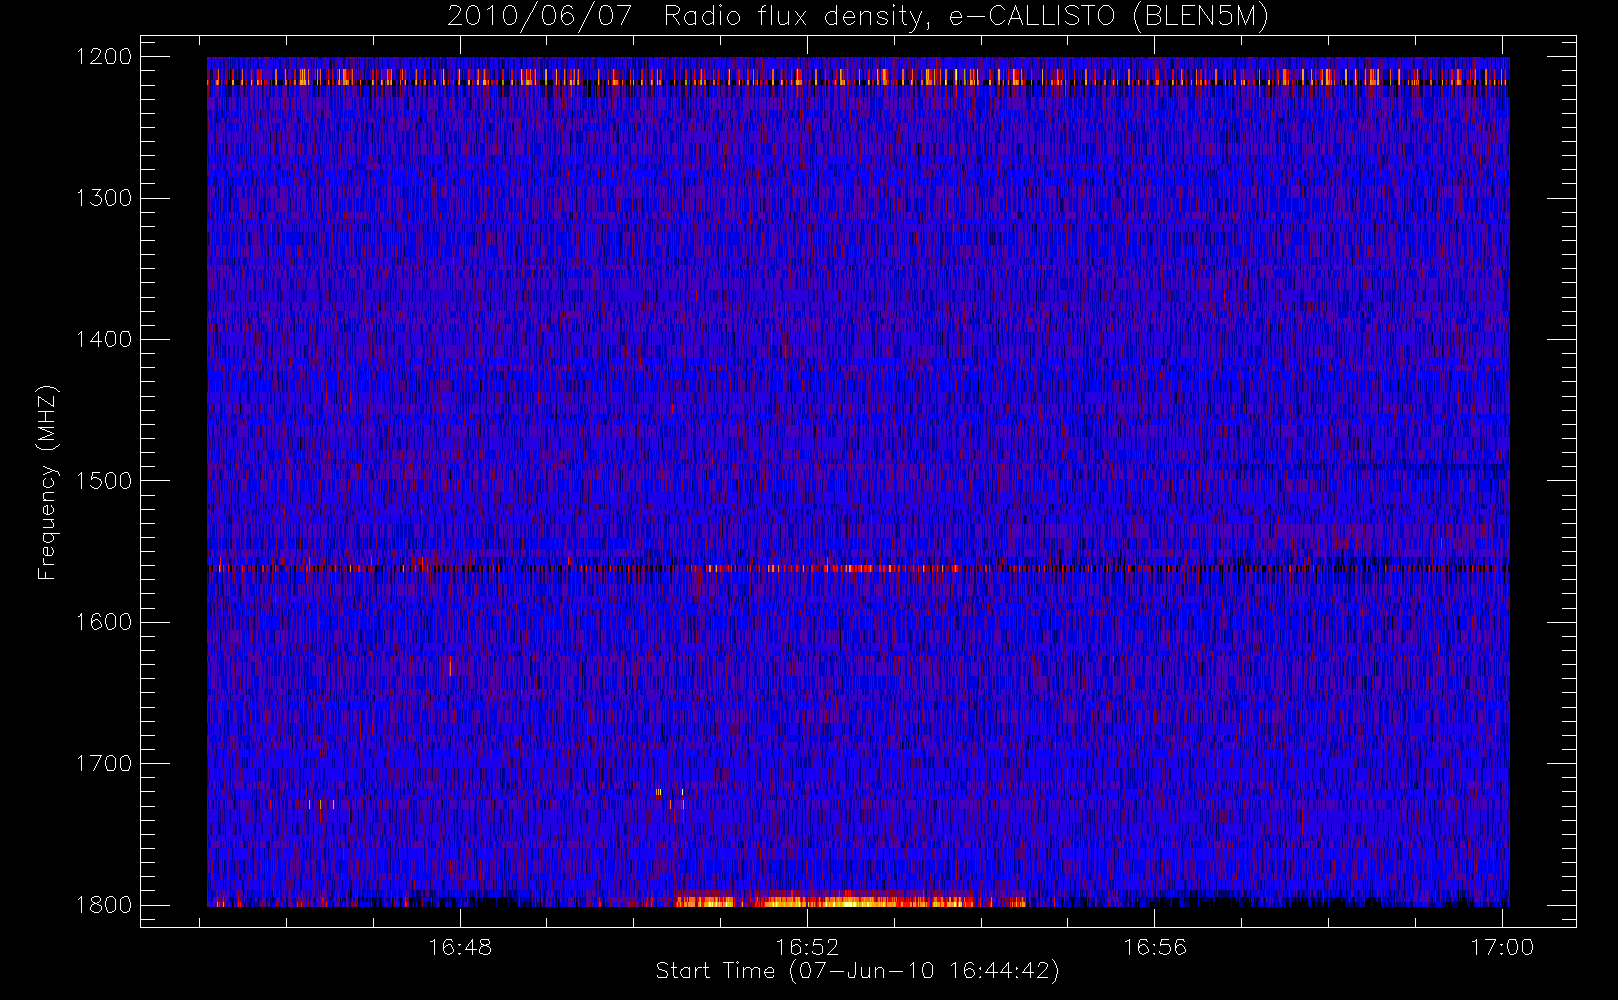
Task: Click the 16:56 time tick label
Action: [1154, 947]
